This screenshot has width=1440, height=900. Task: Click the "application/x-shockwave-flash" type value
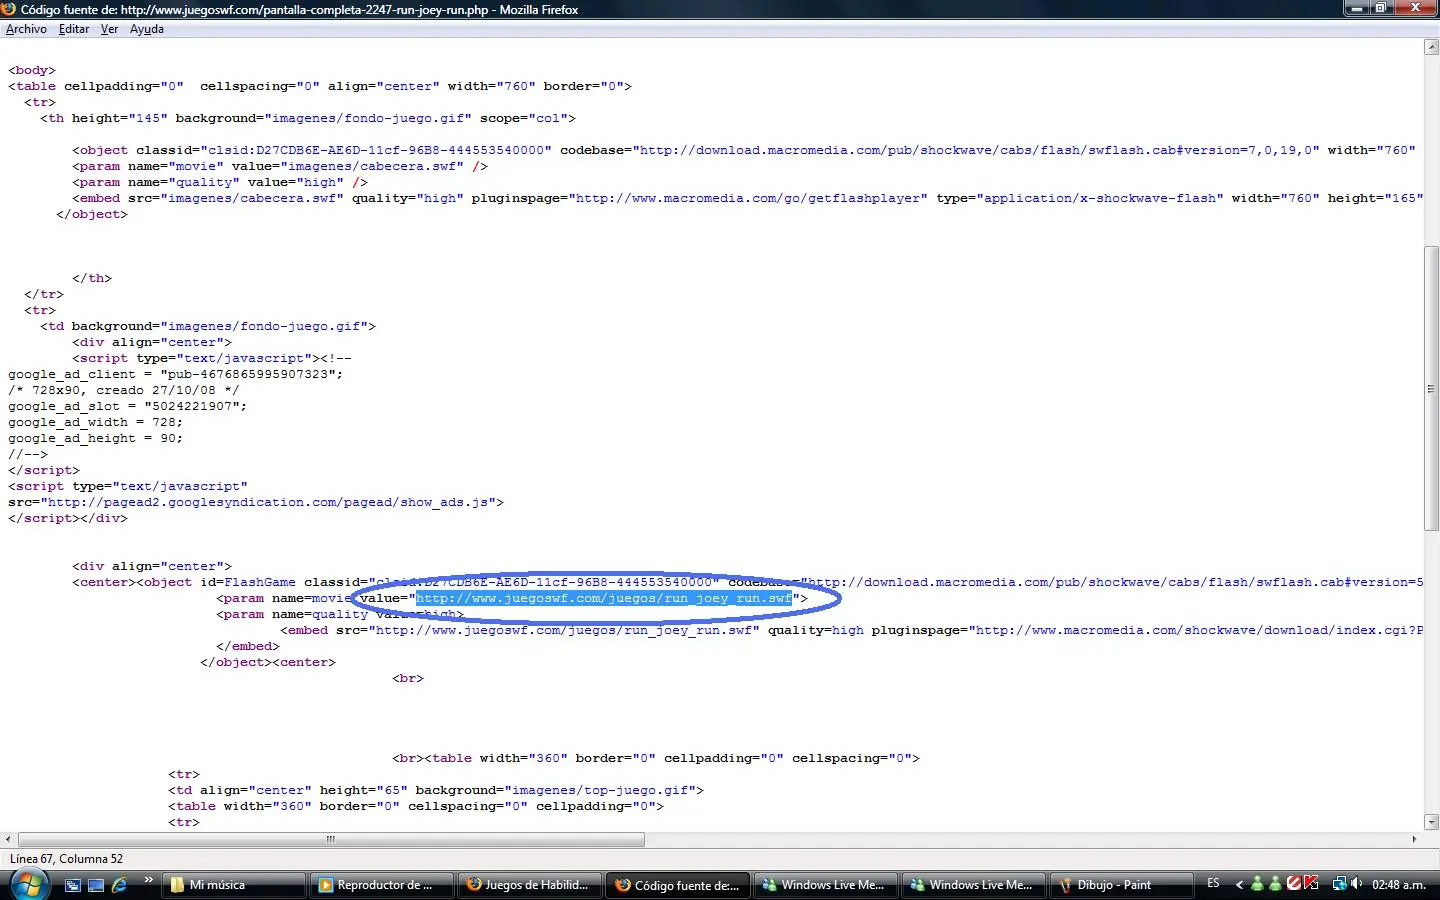1100,198
